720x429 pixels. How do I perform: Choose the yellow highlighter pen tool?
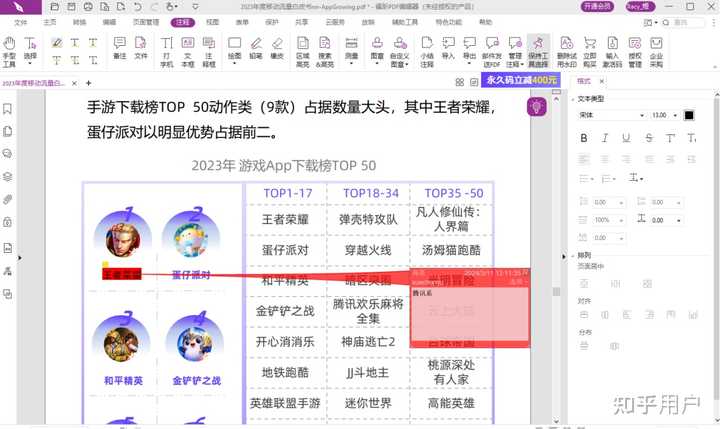[x=56, y=43]
